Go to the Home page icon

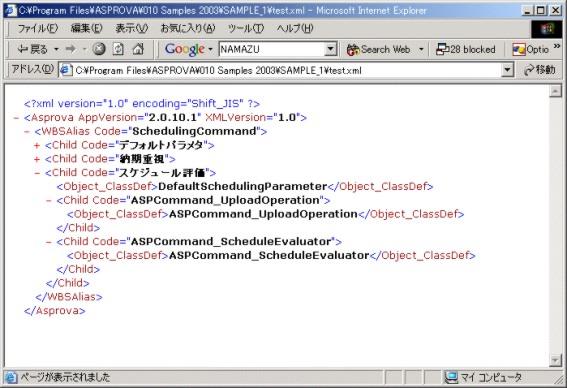(138, 49)
